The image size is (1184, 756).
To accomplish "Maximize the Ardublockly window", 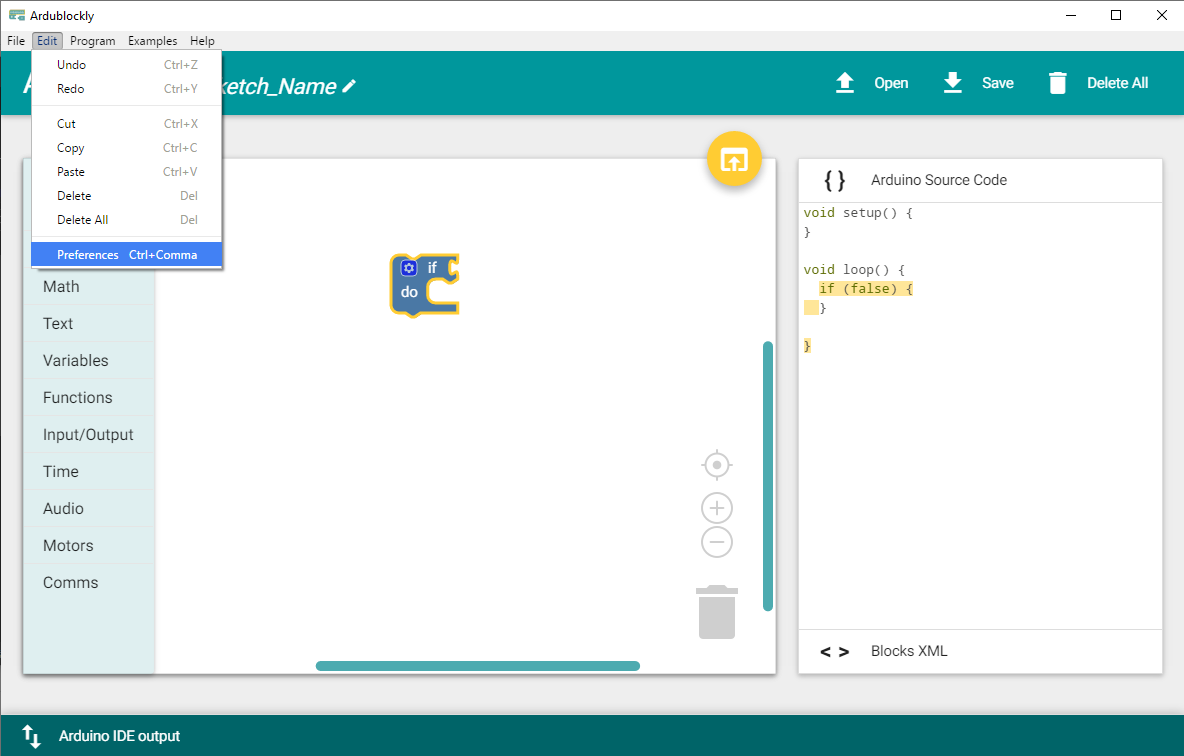I will pos(1116,15).
